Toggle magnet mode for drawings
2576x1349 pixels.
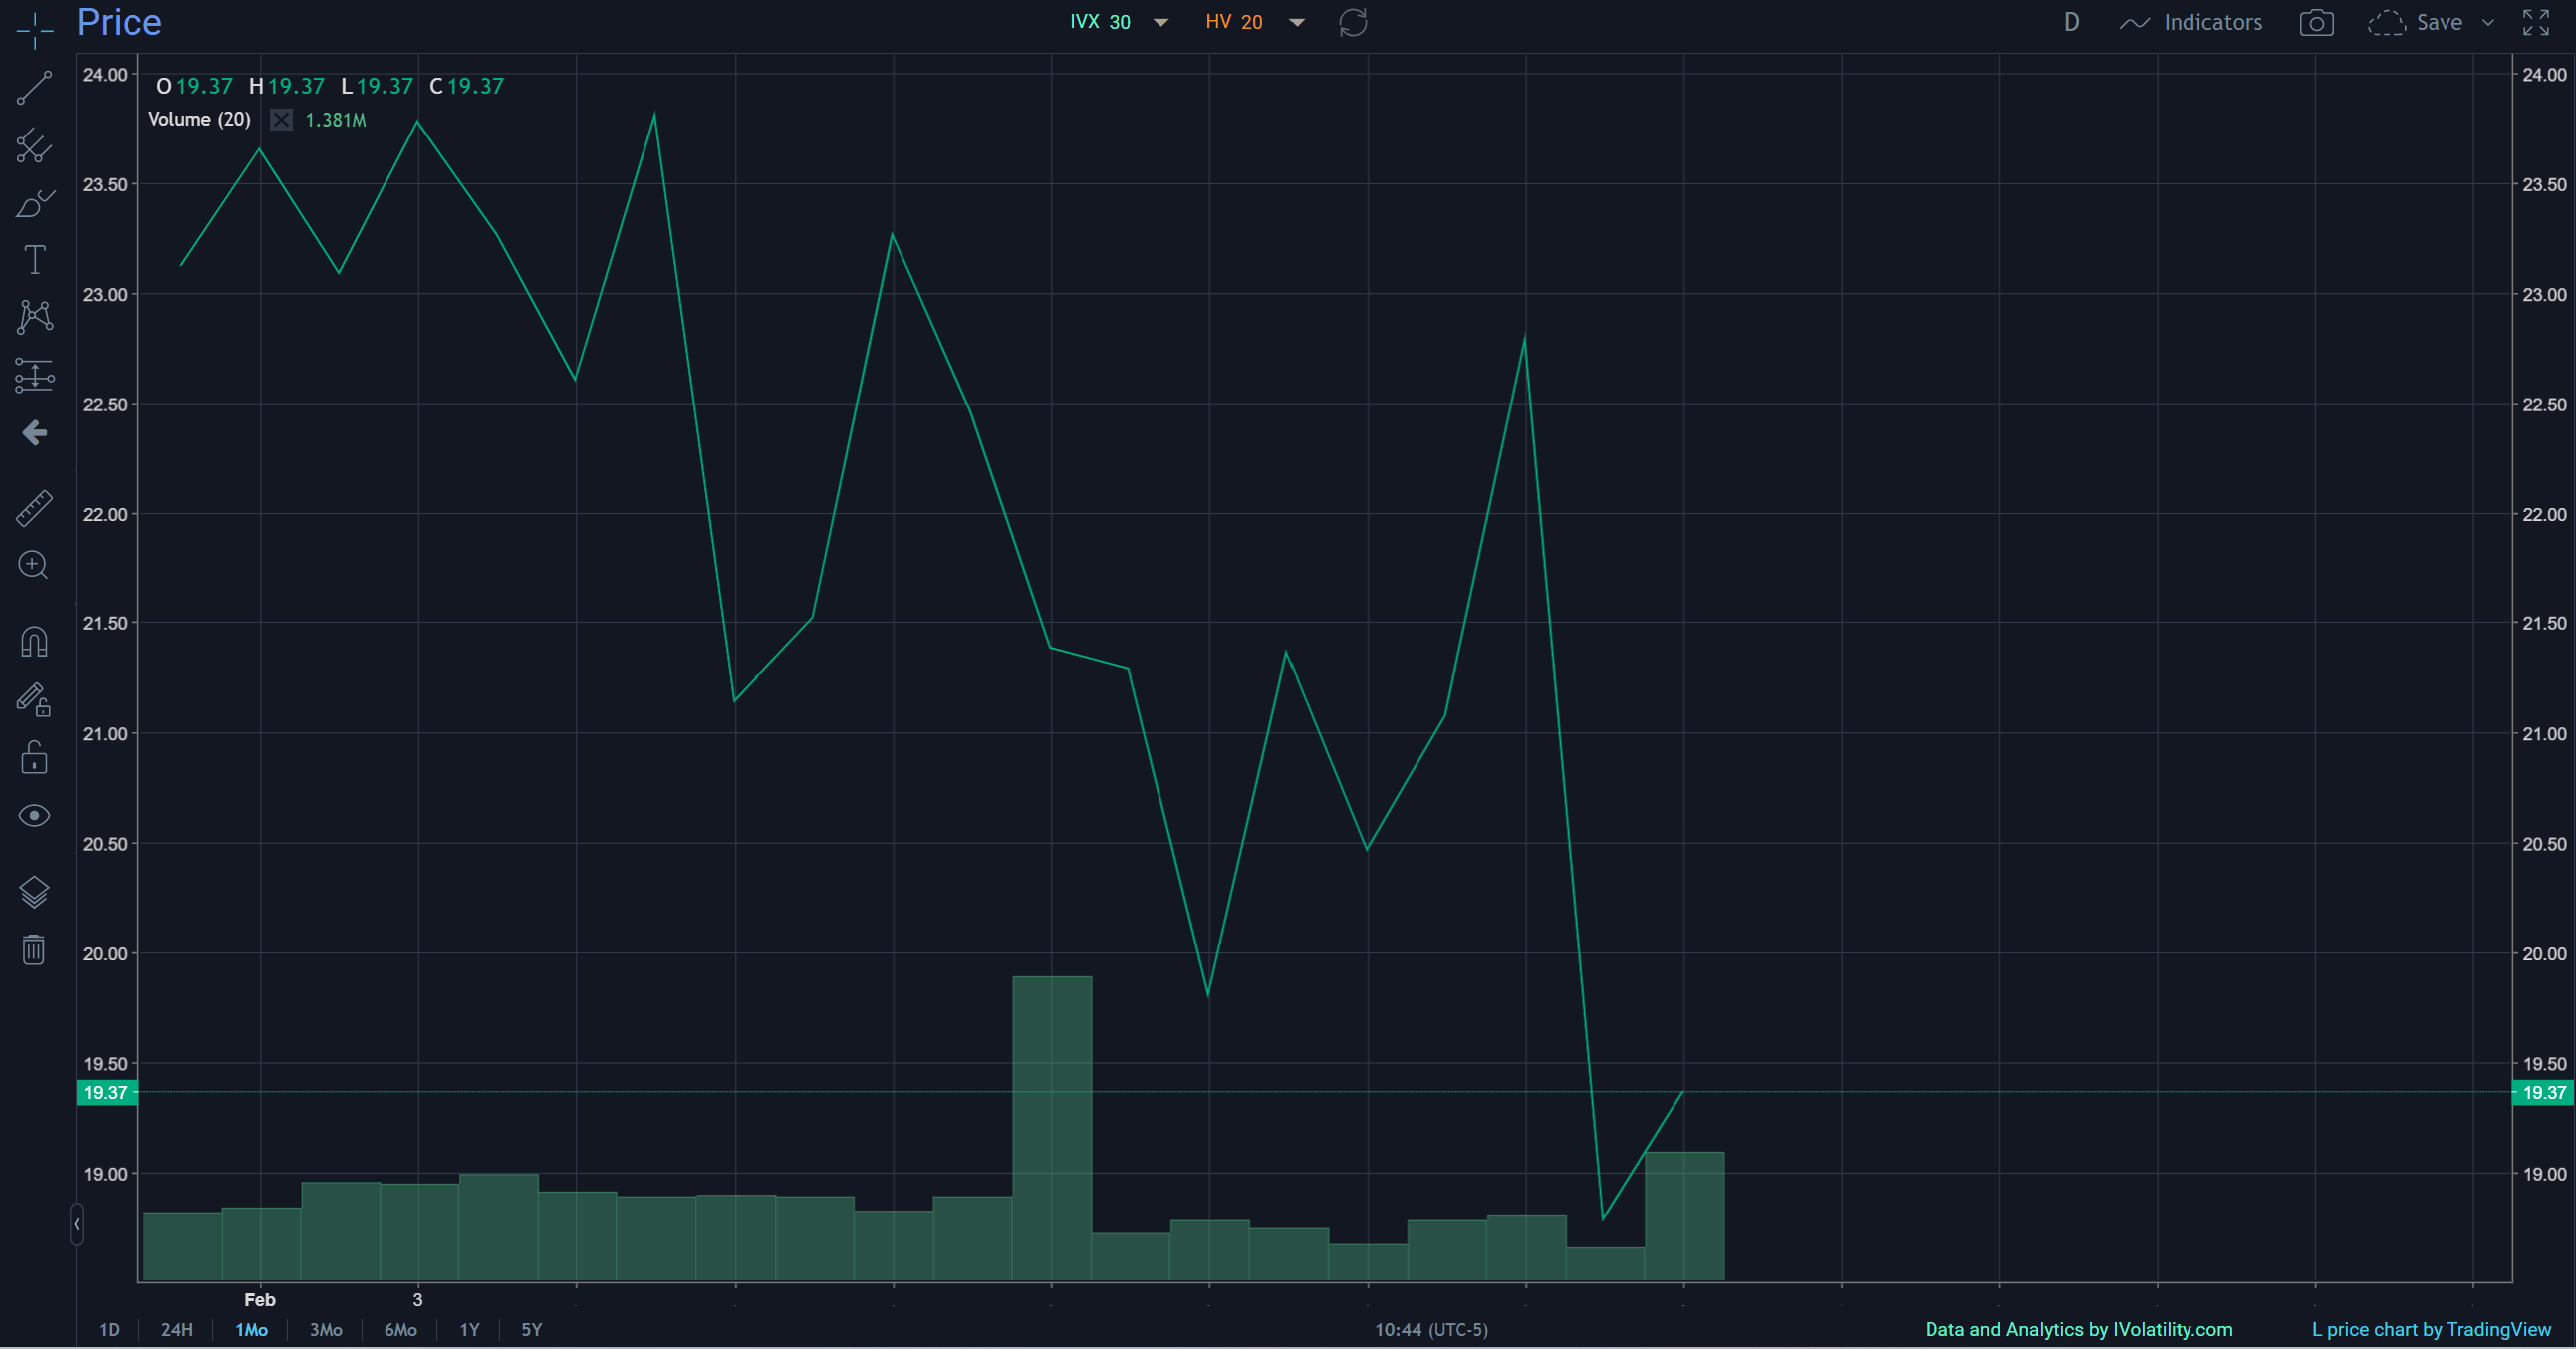click(34, 642)
